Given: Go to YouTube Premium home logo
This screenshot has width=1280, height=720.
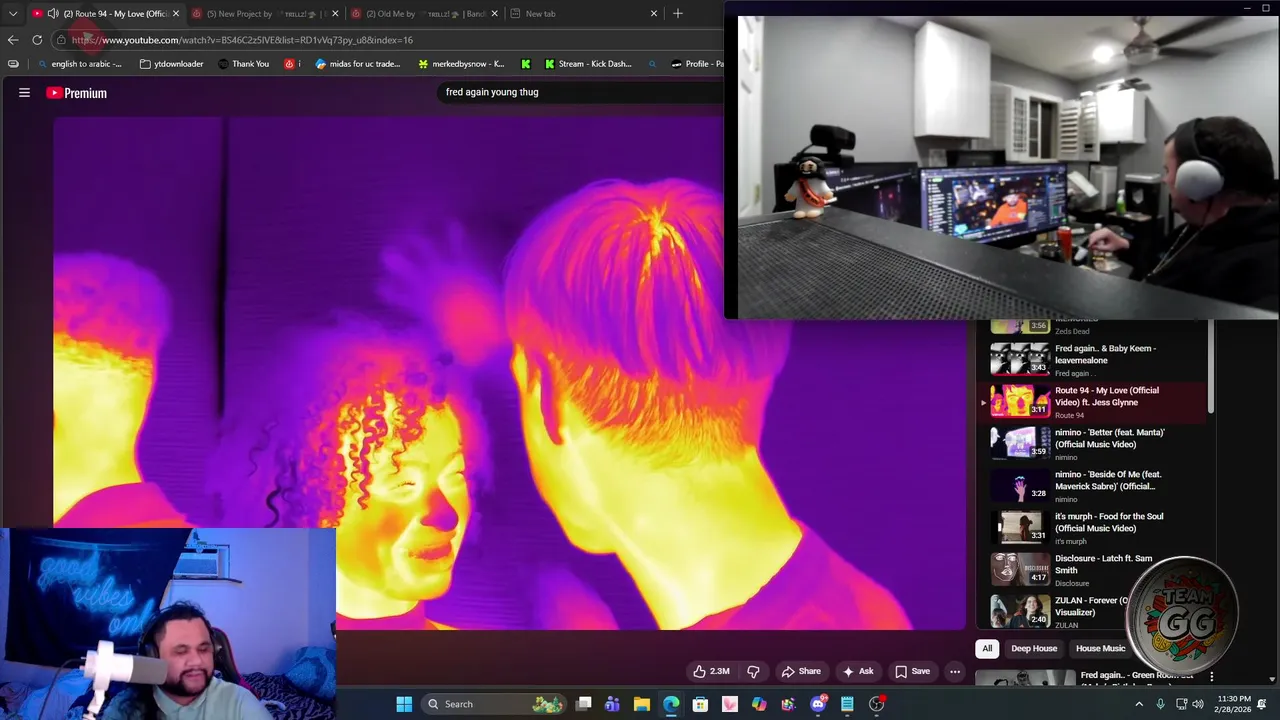Looking at the screenshot, I should (76, 93).
